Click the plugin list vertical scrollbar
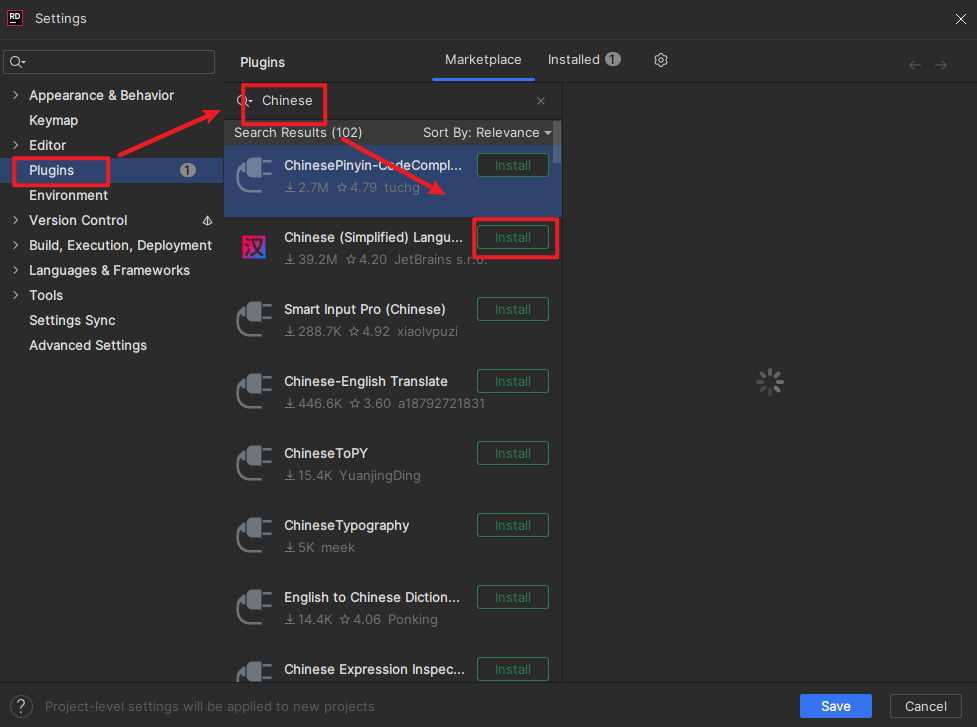This screenshot has width=977, height=727. (558, 142)
